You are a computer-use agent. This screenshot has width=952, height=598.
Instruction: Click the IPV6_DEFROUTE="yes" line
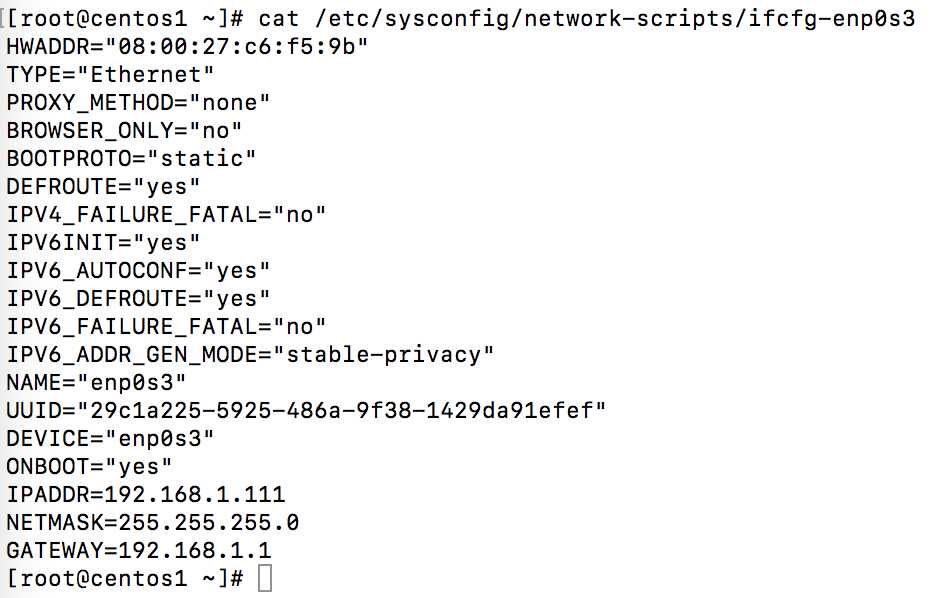point(138,299)
